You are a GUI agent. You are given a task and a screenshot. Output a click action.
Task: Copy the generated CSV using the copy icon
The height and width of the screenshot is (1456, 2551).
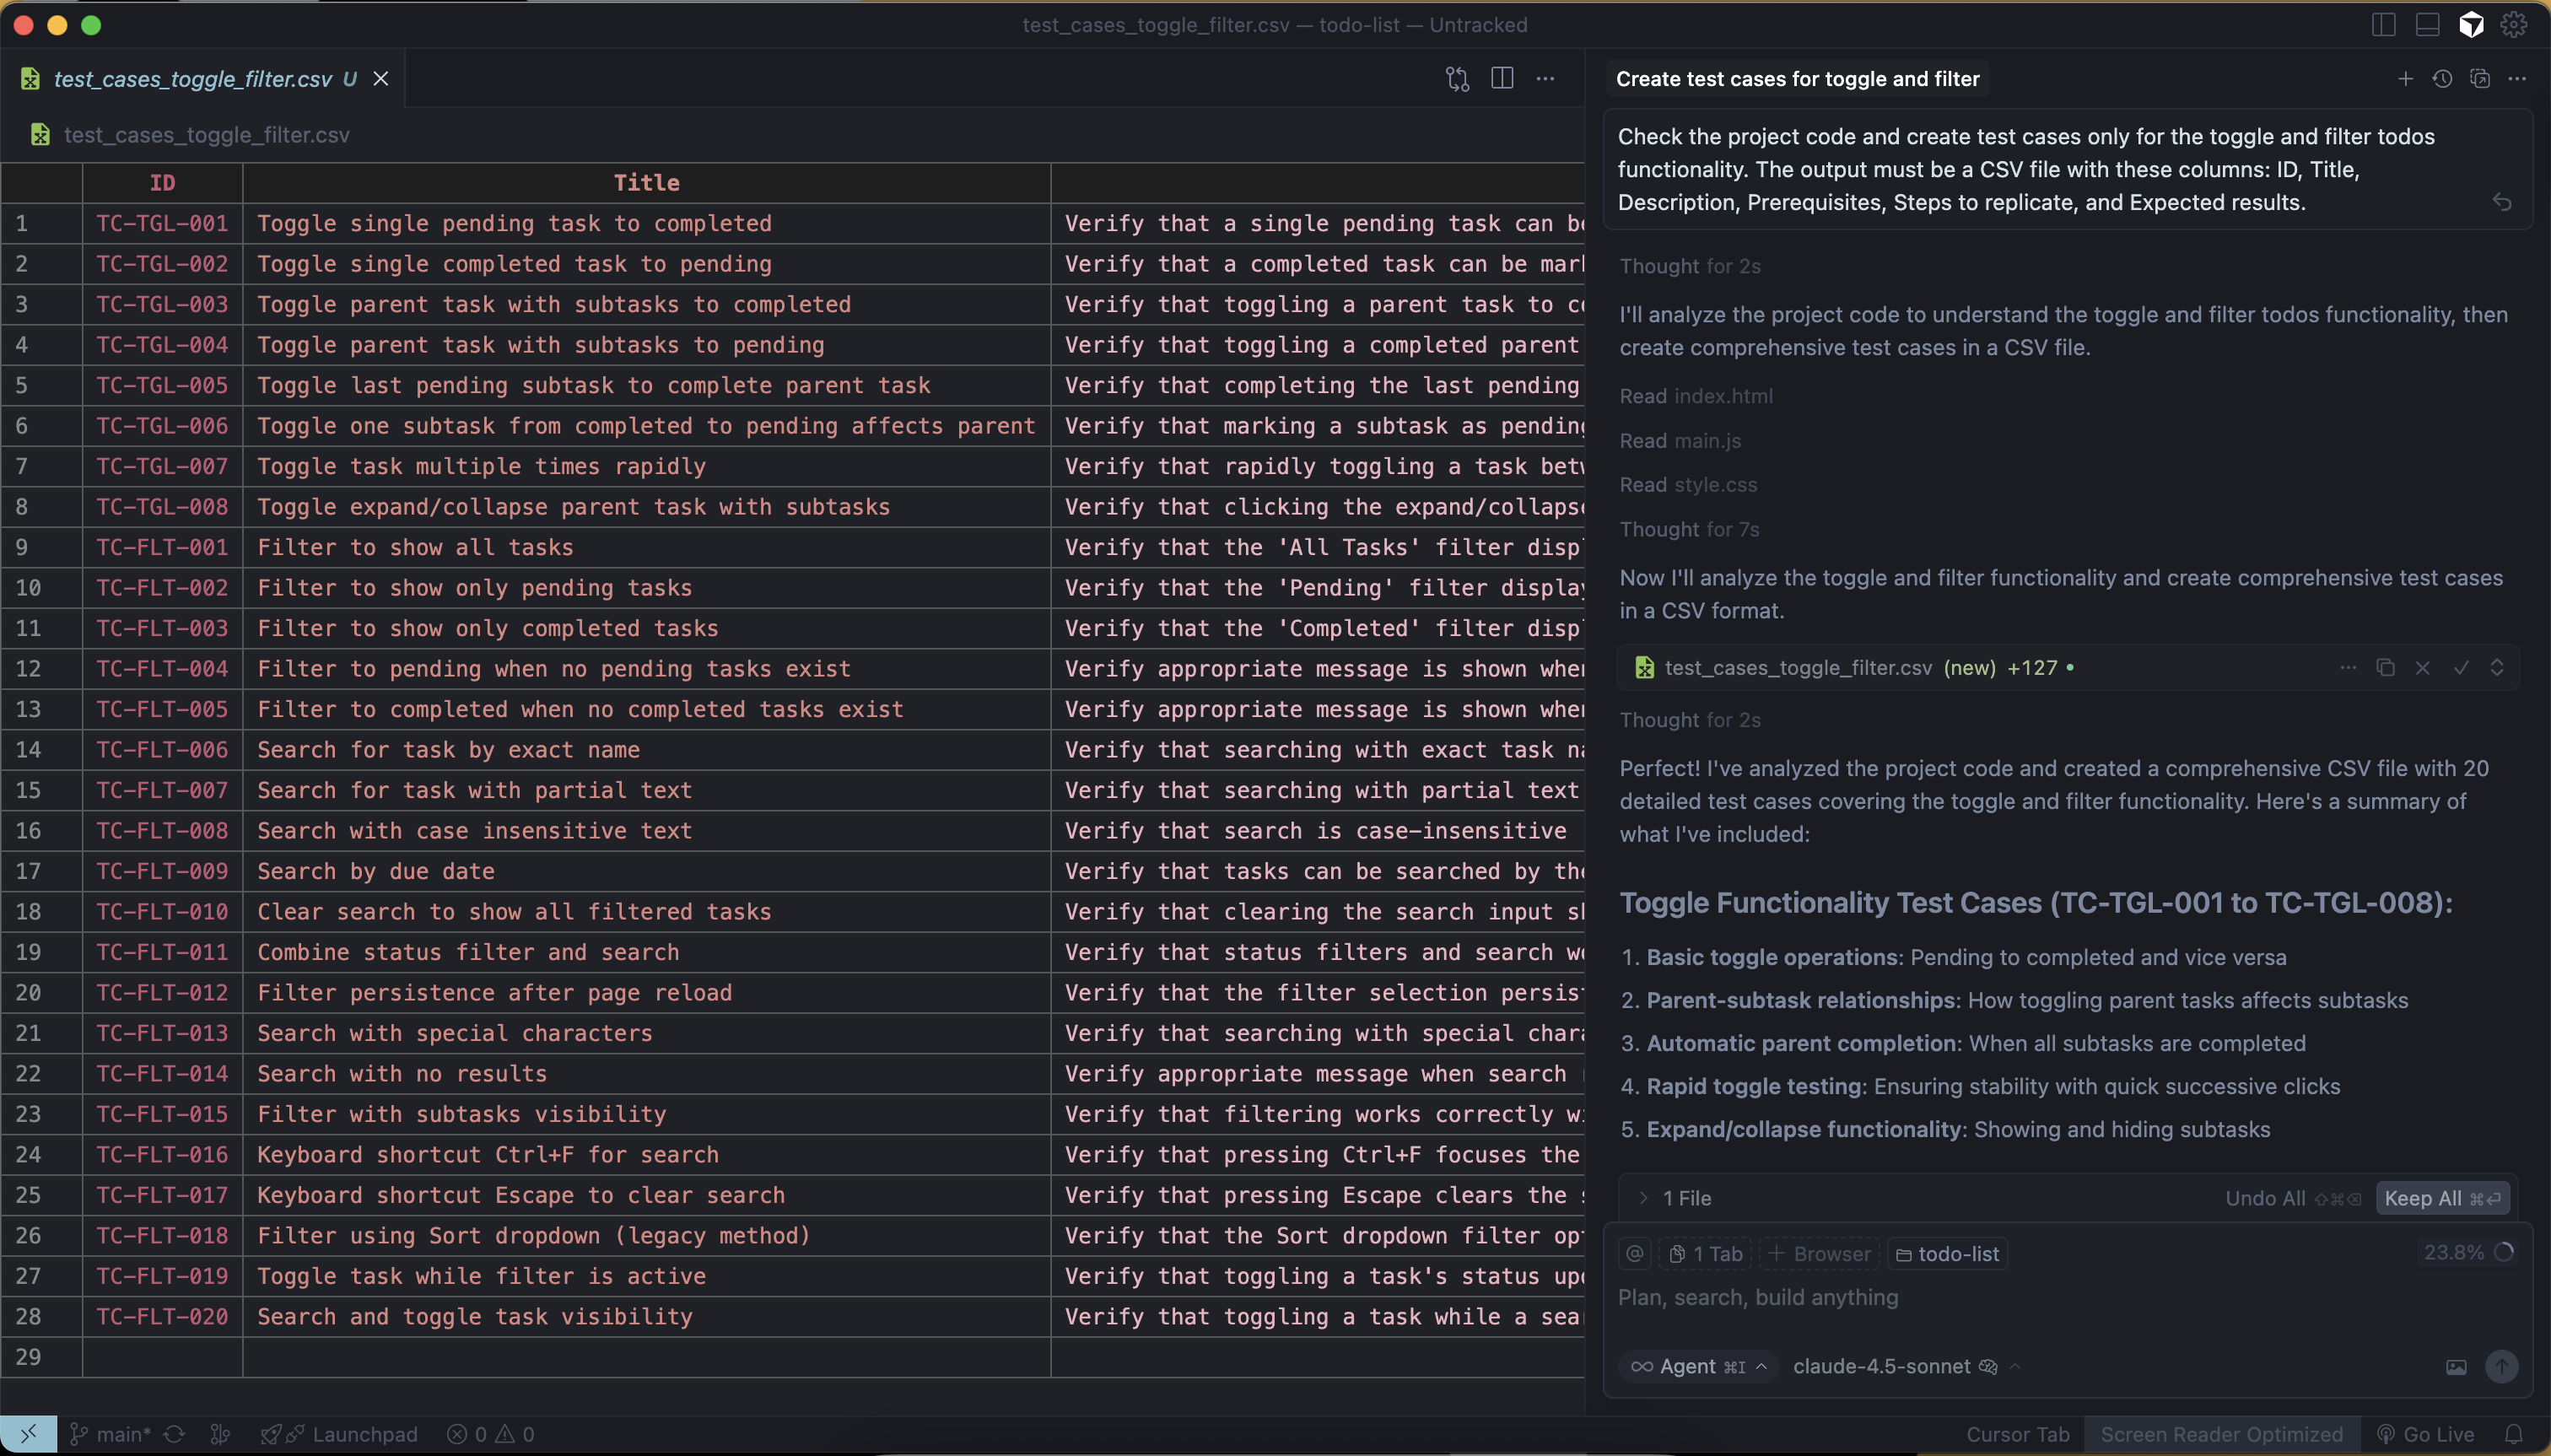(x=2384, y=668)
